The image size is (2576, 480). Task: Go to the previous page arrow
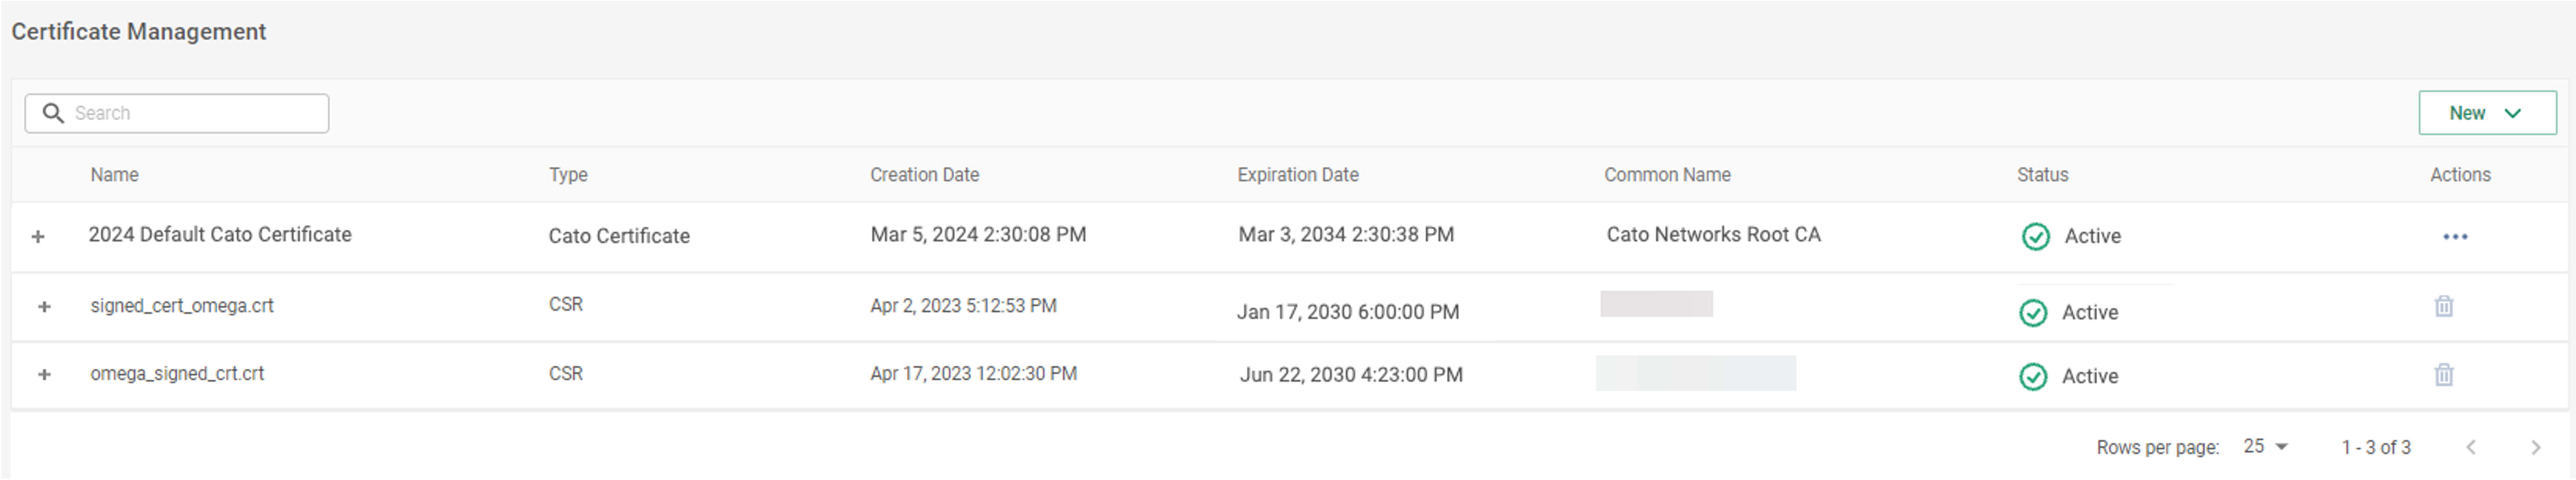click(2471, 447)
